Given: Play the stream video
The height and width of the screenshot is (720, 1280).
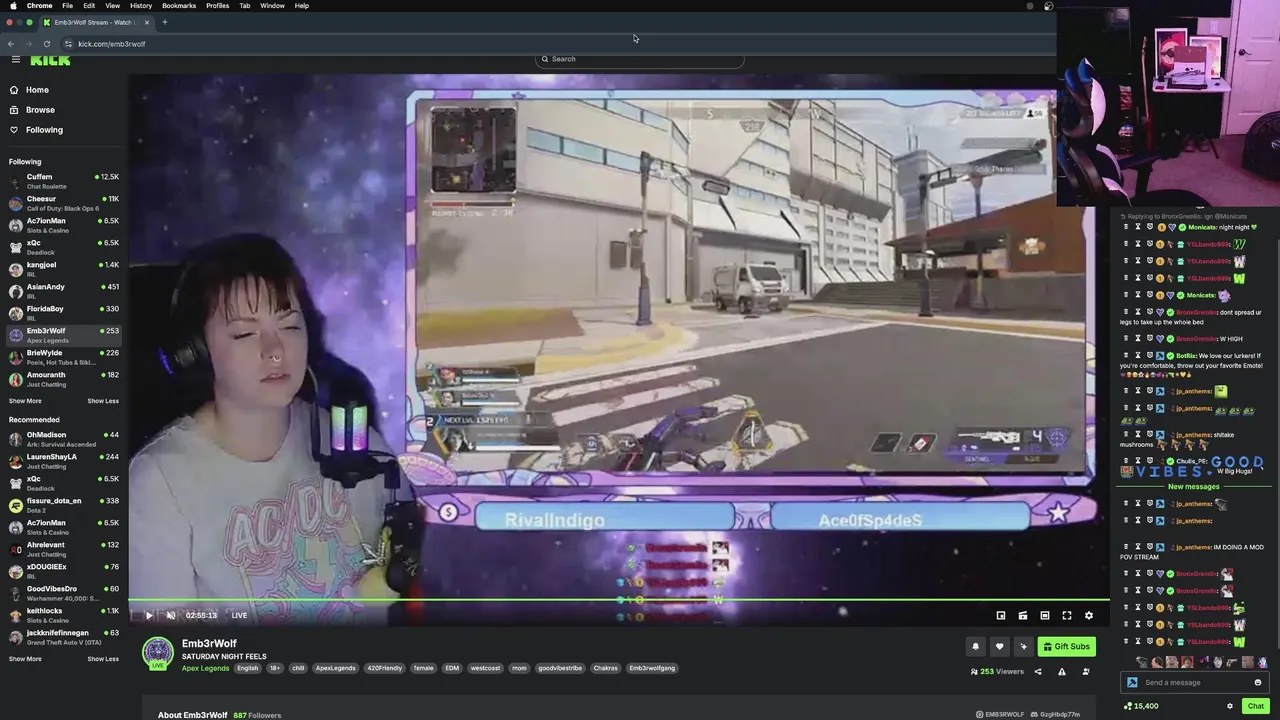Looking at the screenshot, I should coord(149,615).
